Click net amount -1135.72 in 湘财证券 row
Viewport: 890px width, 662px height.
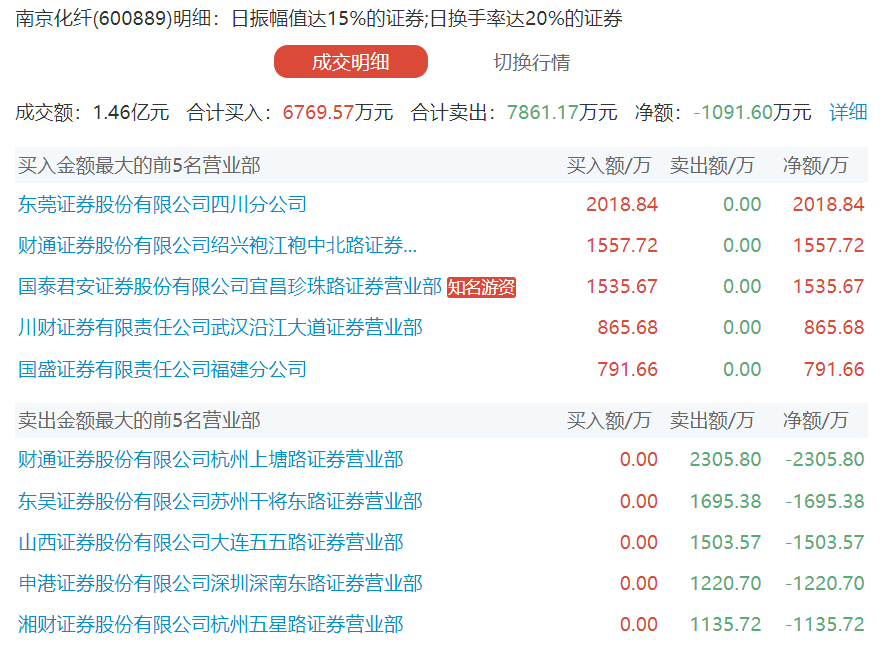(825, 625)
